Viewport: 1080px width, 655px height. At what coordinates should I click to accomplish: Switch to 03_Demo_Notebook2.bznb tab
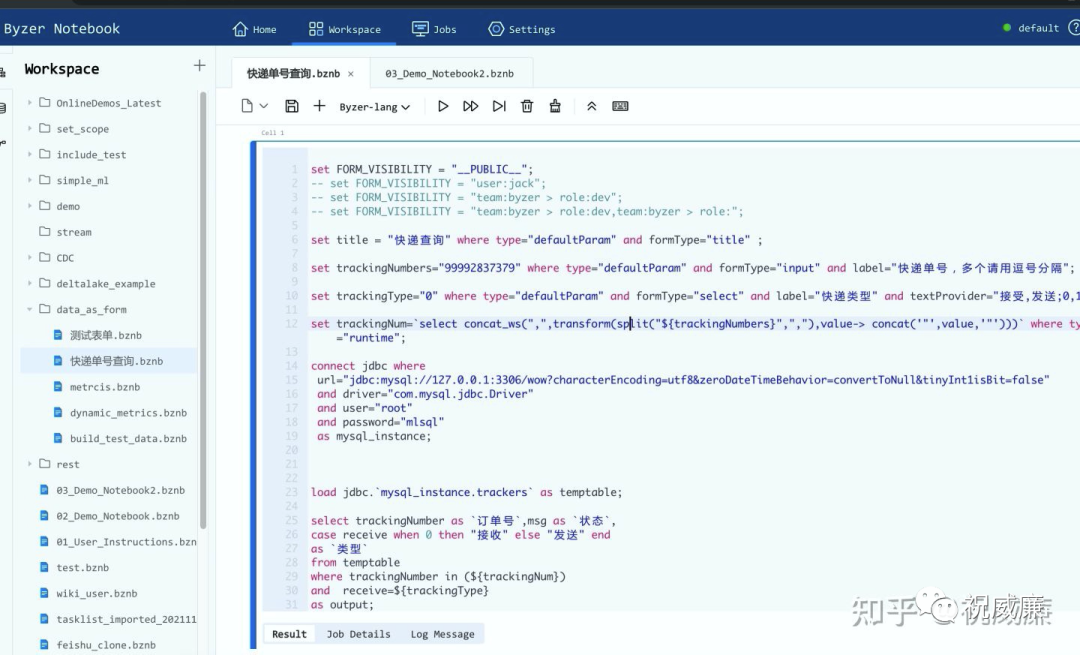(449, 73)
